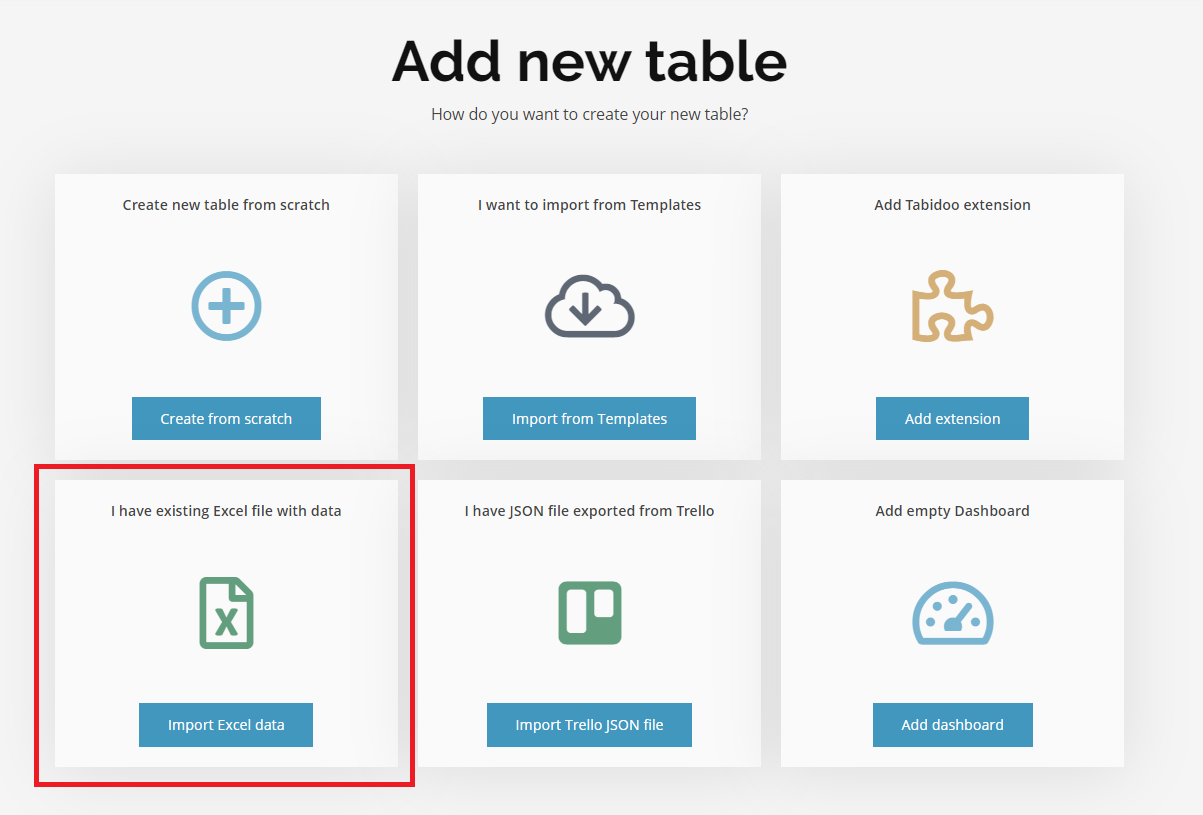The image size is (1203, 815).
Task: Click the dashboard gauge icon
Action: [952, 612]
